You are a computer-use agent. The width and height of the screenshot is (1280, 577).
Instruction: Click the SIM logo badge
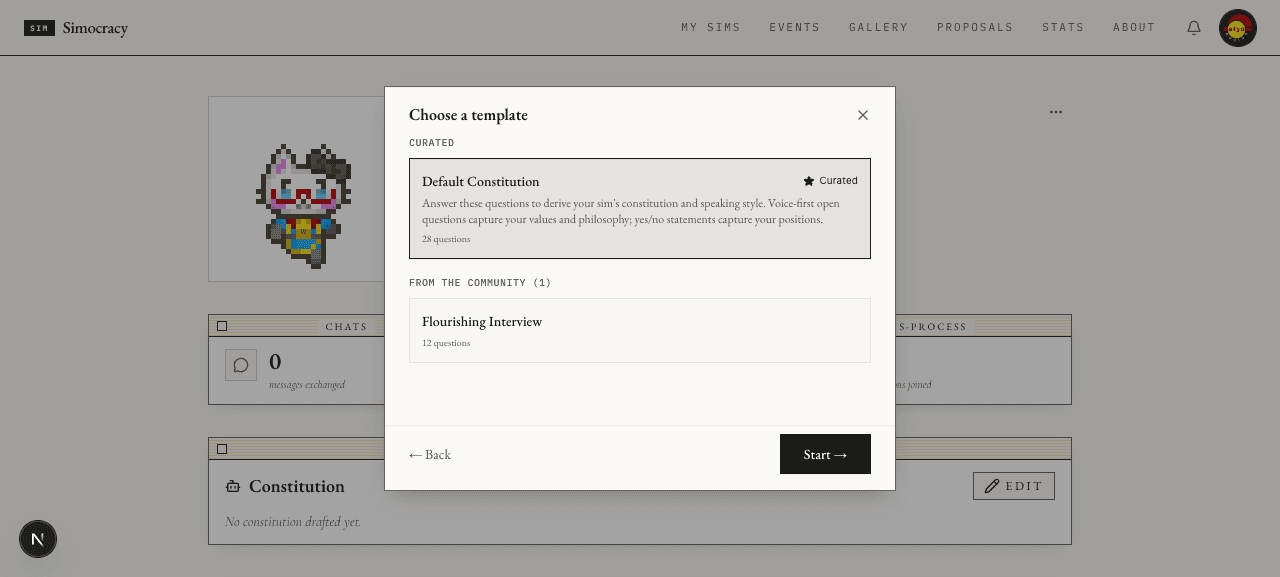click(39, 28)
